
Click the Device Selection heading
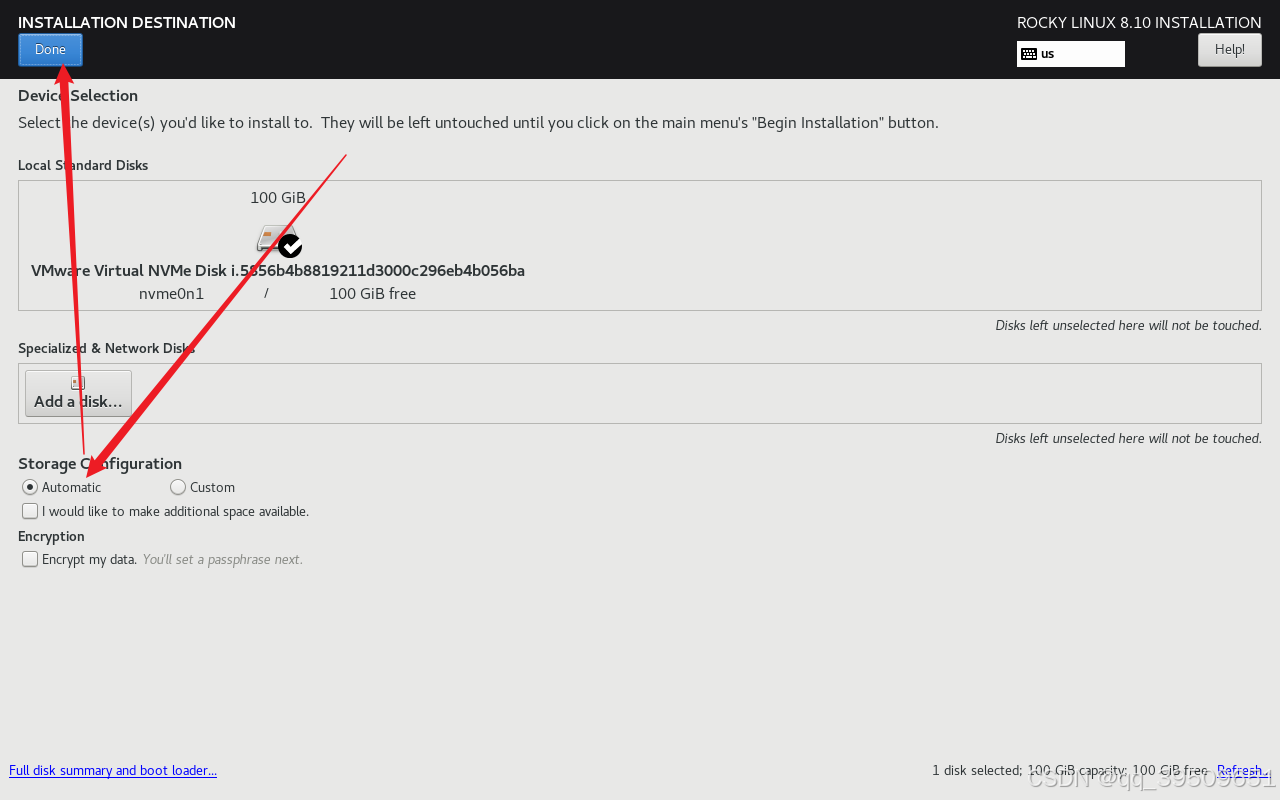point(78,96)
